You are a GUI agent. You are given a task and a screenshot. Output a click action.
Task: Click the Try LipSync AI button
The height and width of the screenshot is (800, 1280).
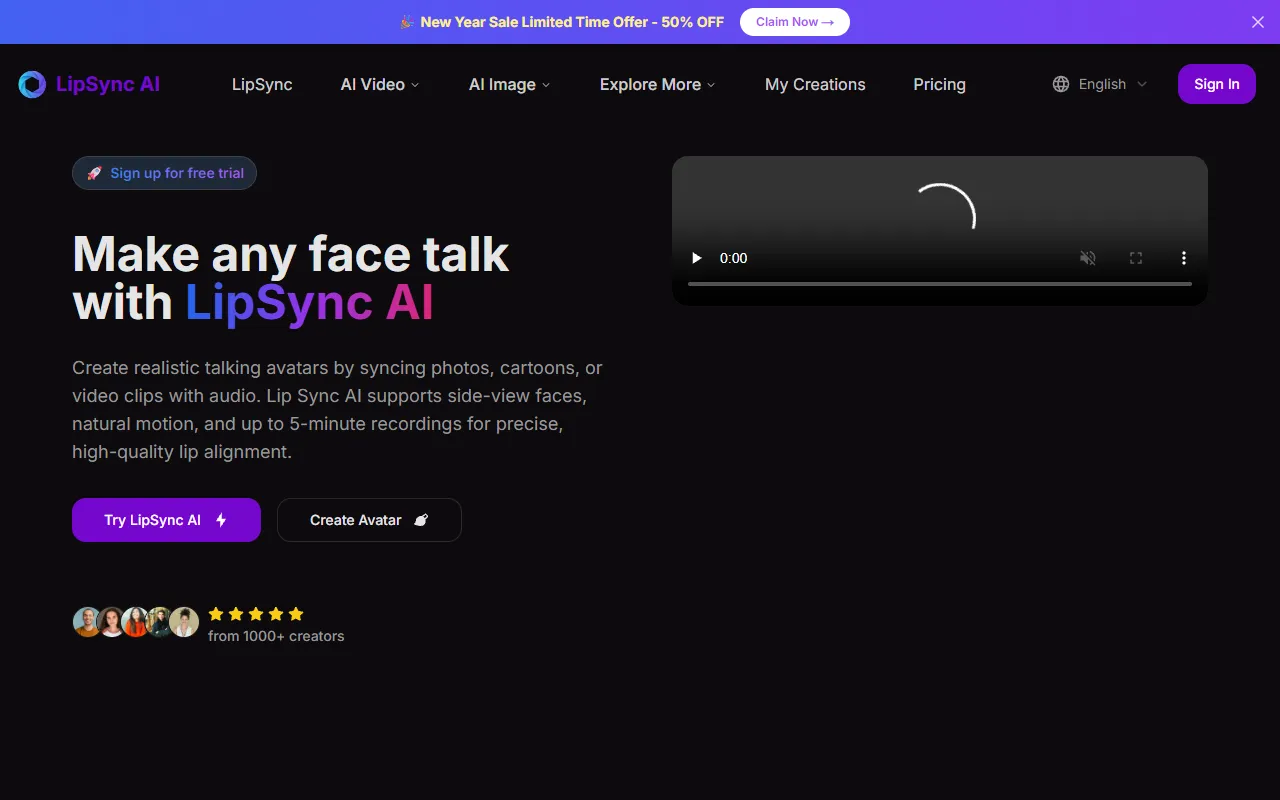tap(166, 520)
